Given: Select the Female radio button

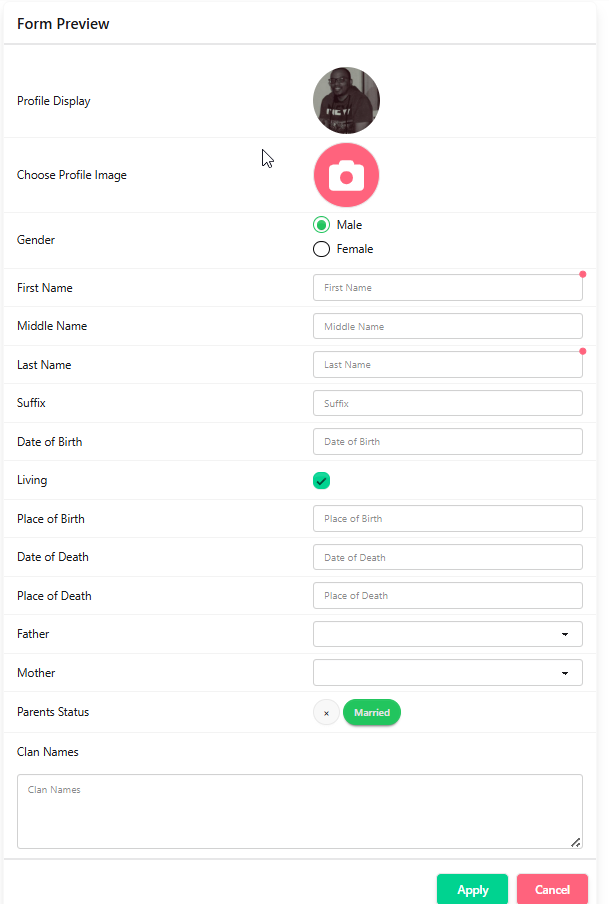Looking at the screenshot, I should pyautogui.click(x=321, y=249).
